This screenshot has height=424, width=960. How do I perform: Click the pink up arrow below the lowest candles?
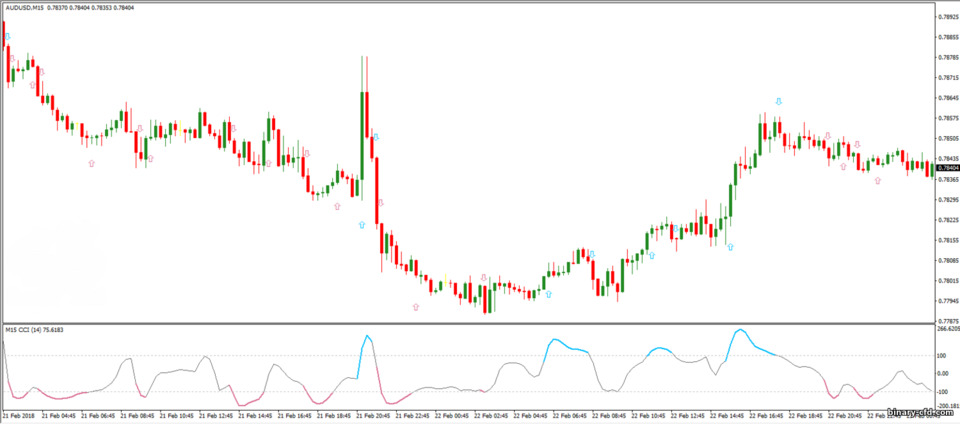coord(416,307)
